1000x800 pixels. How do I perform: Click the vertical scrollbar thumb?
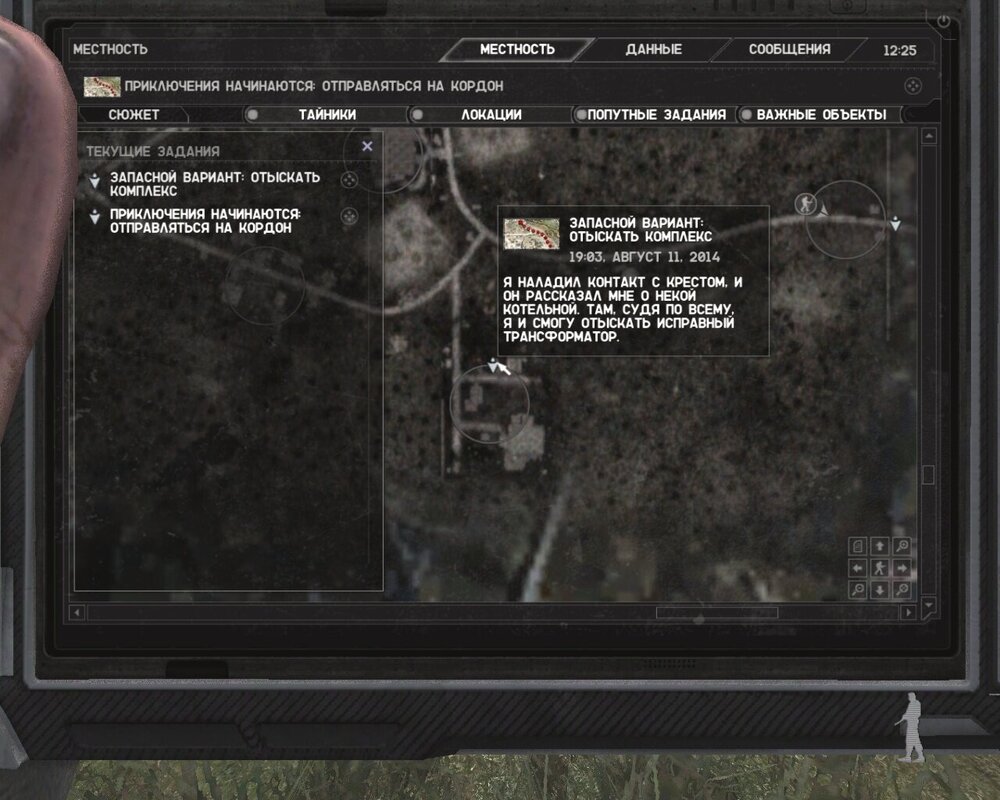pos(929,475)
